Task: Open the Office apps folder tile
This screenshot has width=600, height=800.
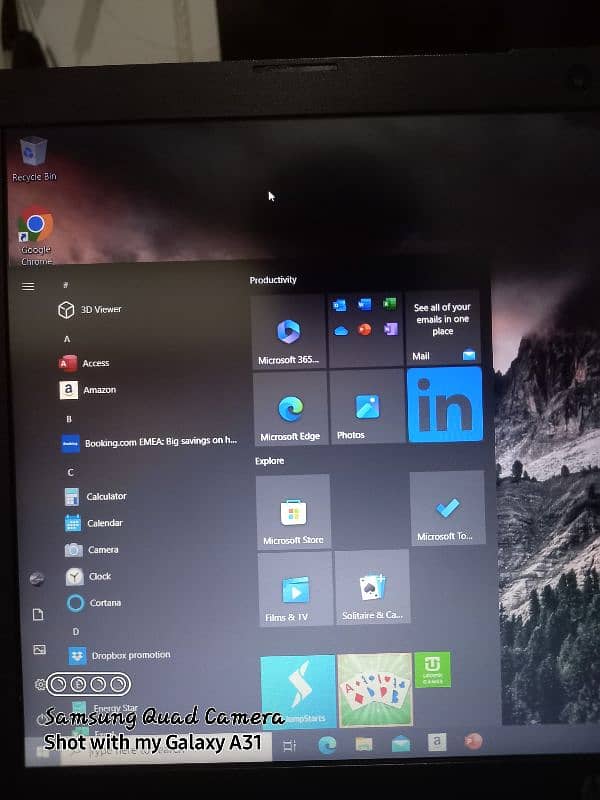Action: pos(365,330)
